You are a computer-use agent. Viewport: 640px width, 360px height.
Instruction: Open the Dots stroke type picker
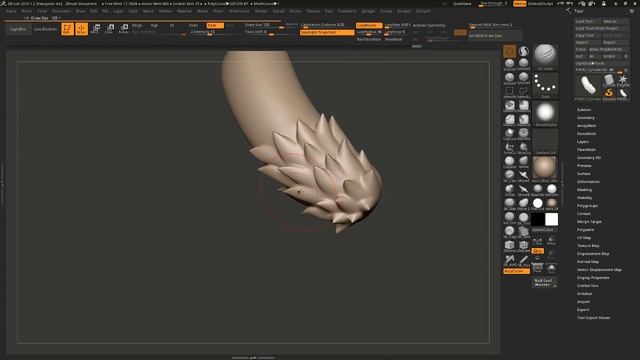coord(545,85)
